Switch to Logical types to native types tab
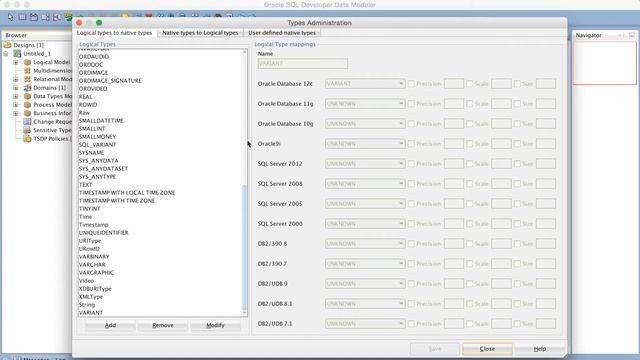640x360 pixels. point(114,33)
